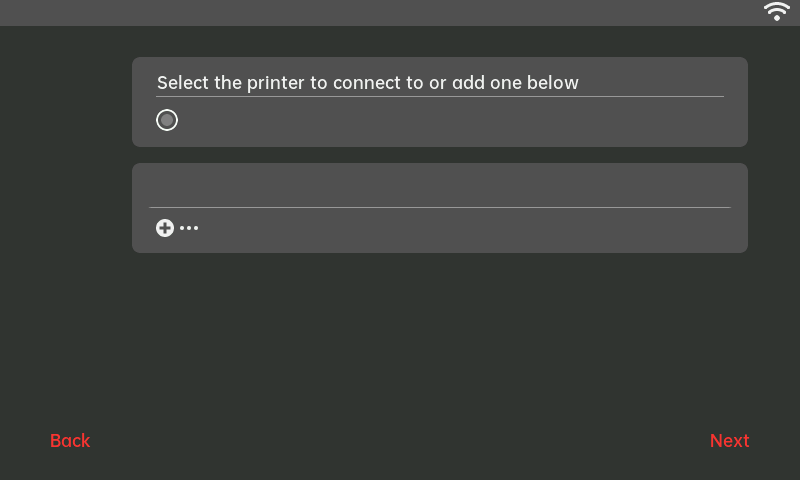
Task: Select the unlabeled printer radio button
Action: (x=167, y=120)
